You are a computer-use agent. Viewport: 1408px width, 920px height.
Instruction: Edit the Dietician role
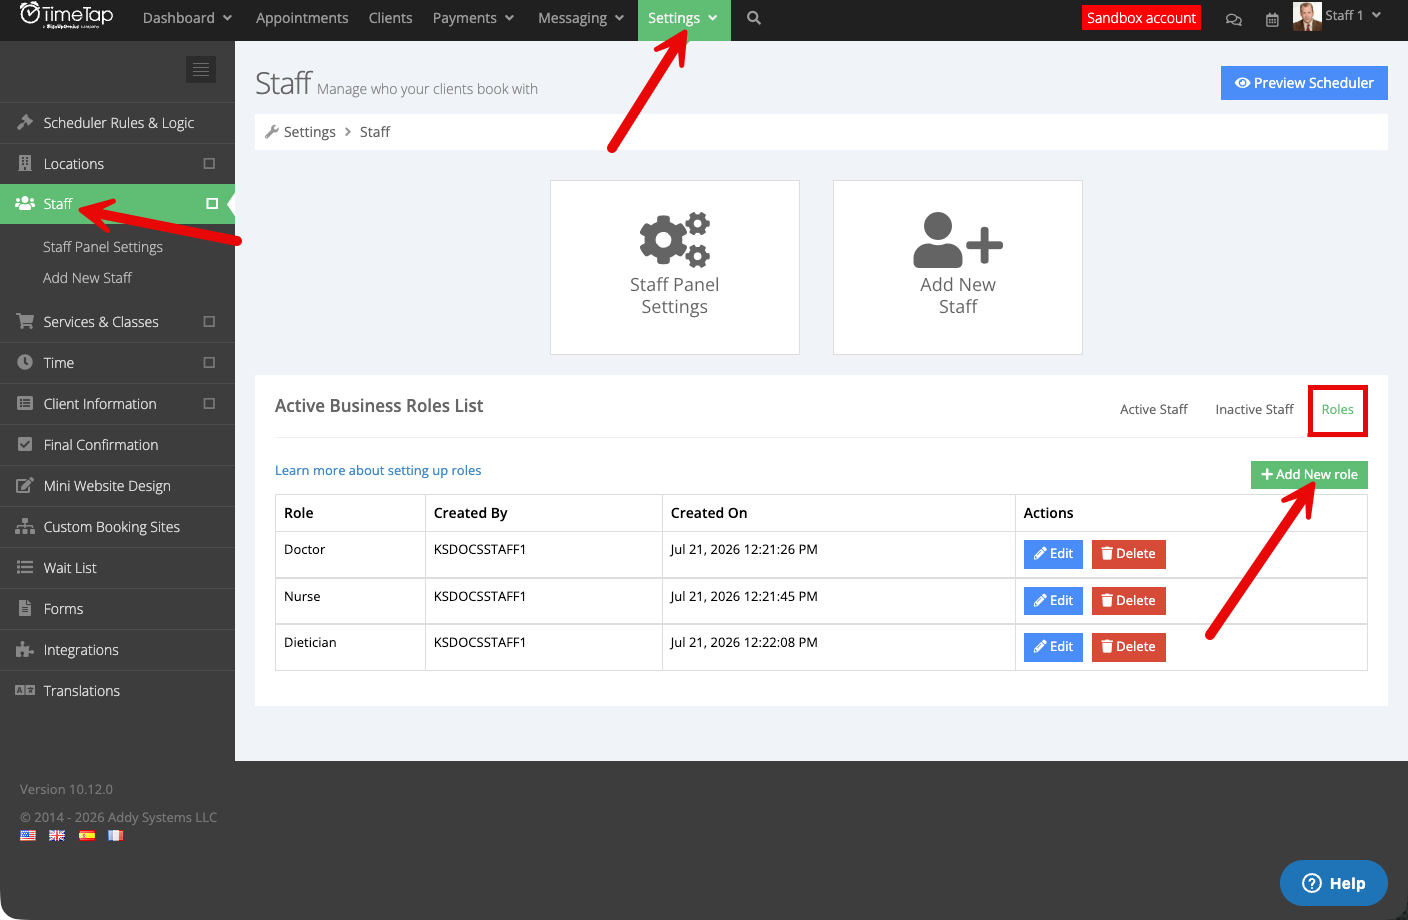[1053, 647]
